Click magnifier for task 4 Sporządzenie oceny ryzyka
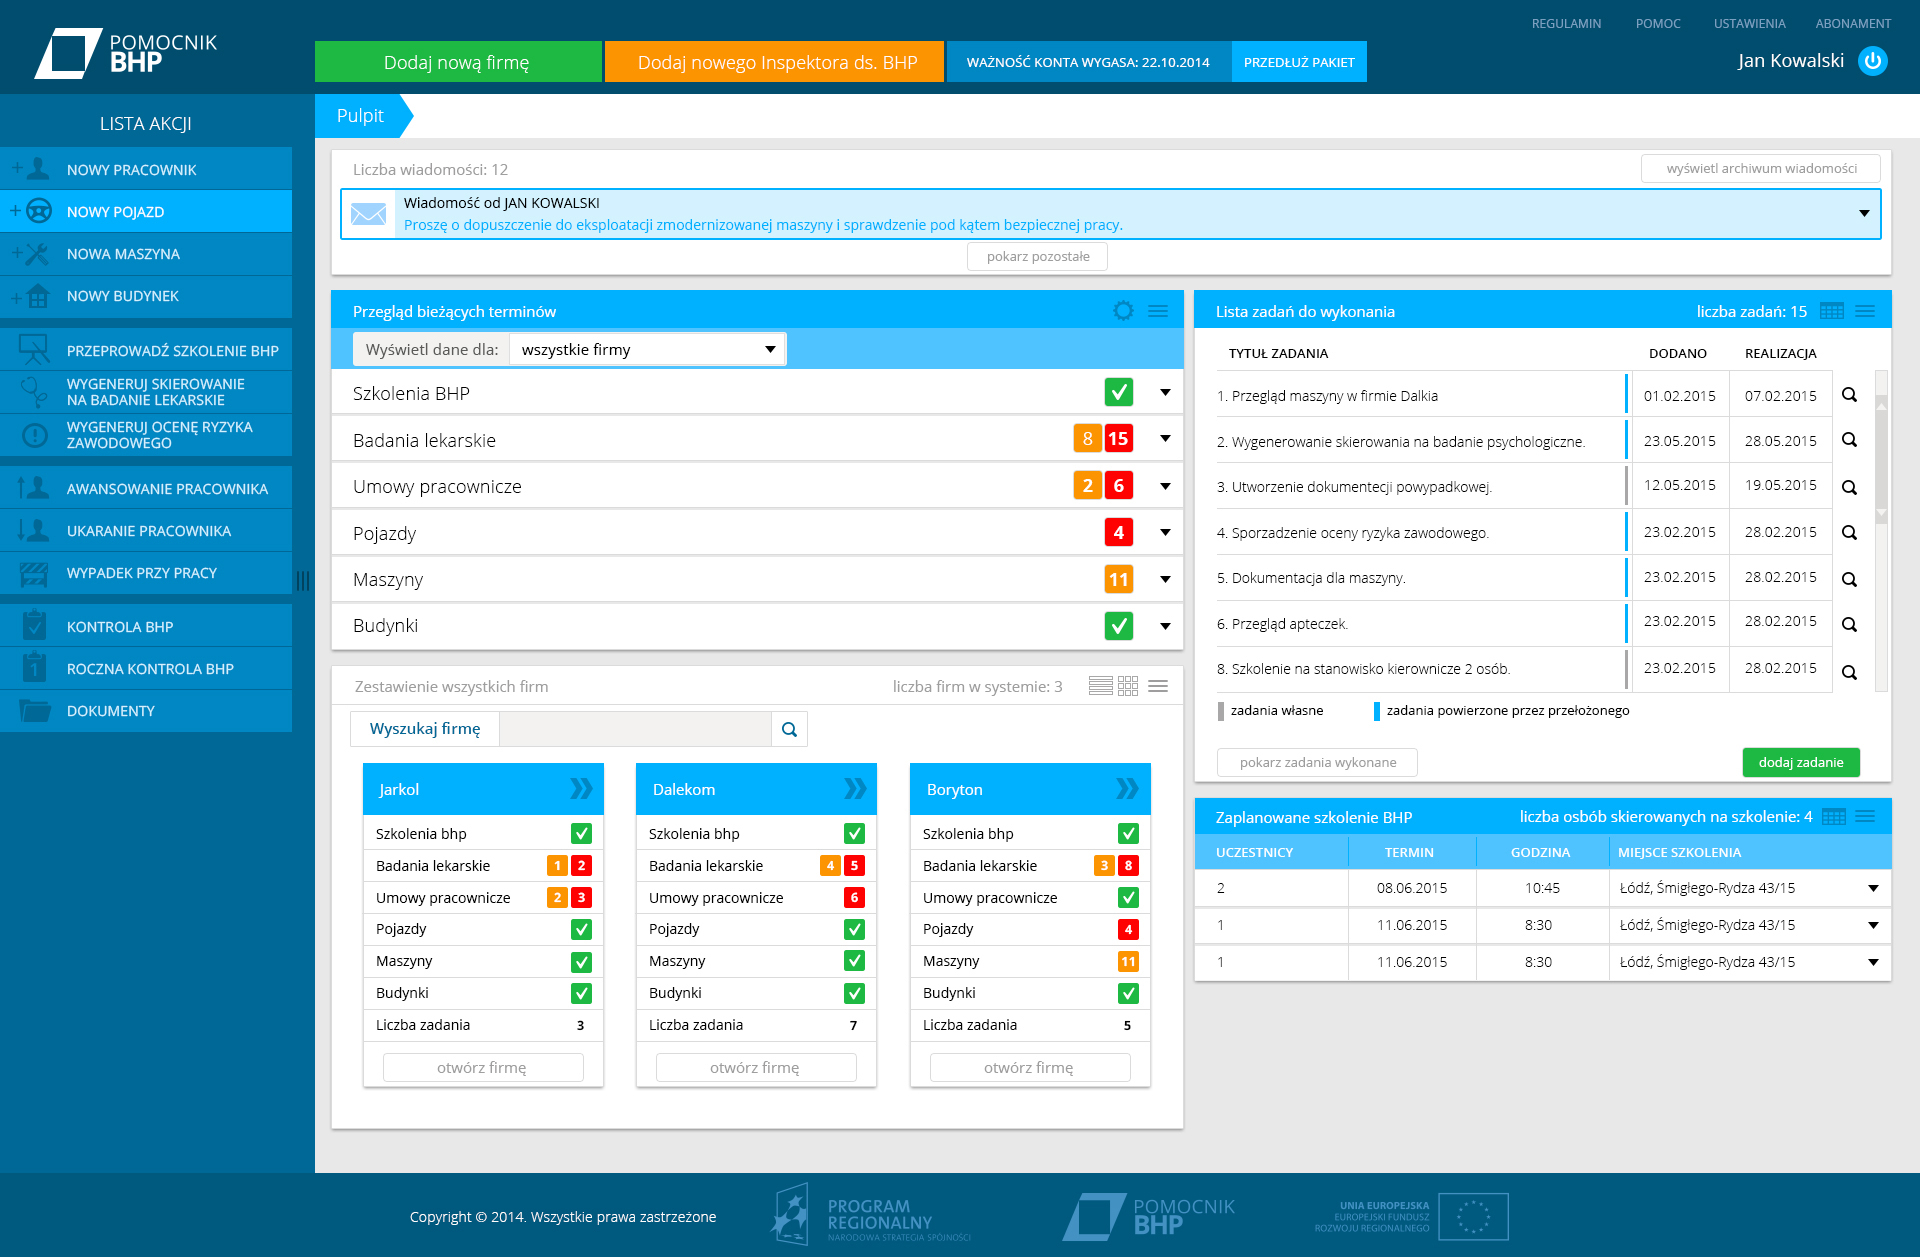Screen dimensions: 1920x1257 [x=1849, y=533]
